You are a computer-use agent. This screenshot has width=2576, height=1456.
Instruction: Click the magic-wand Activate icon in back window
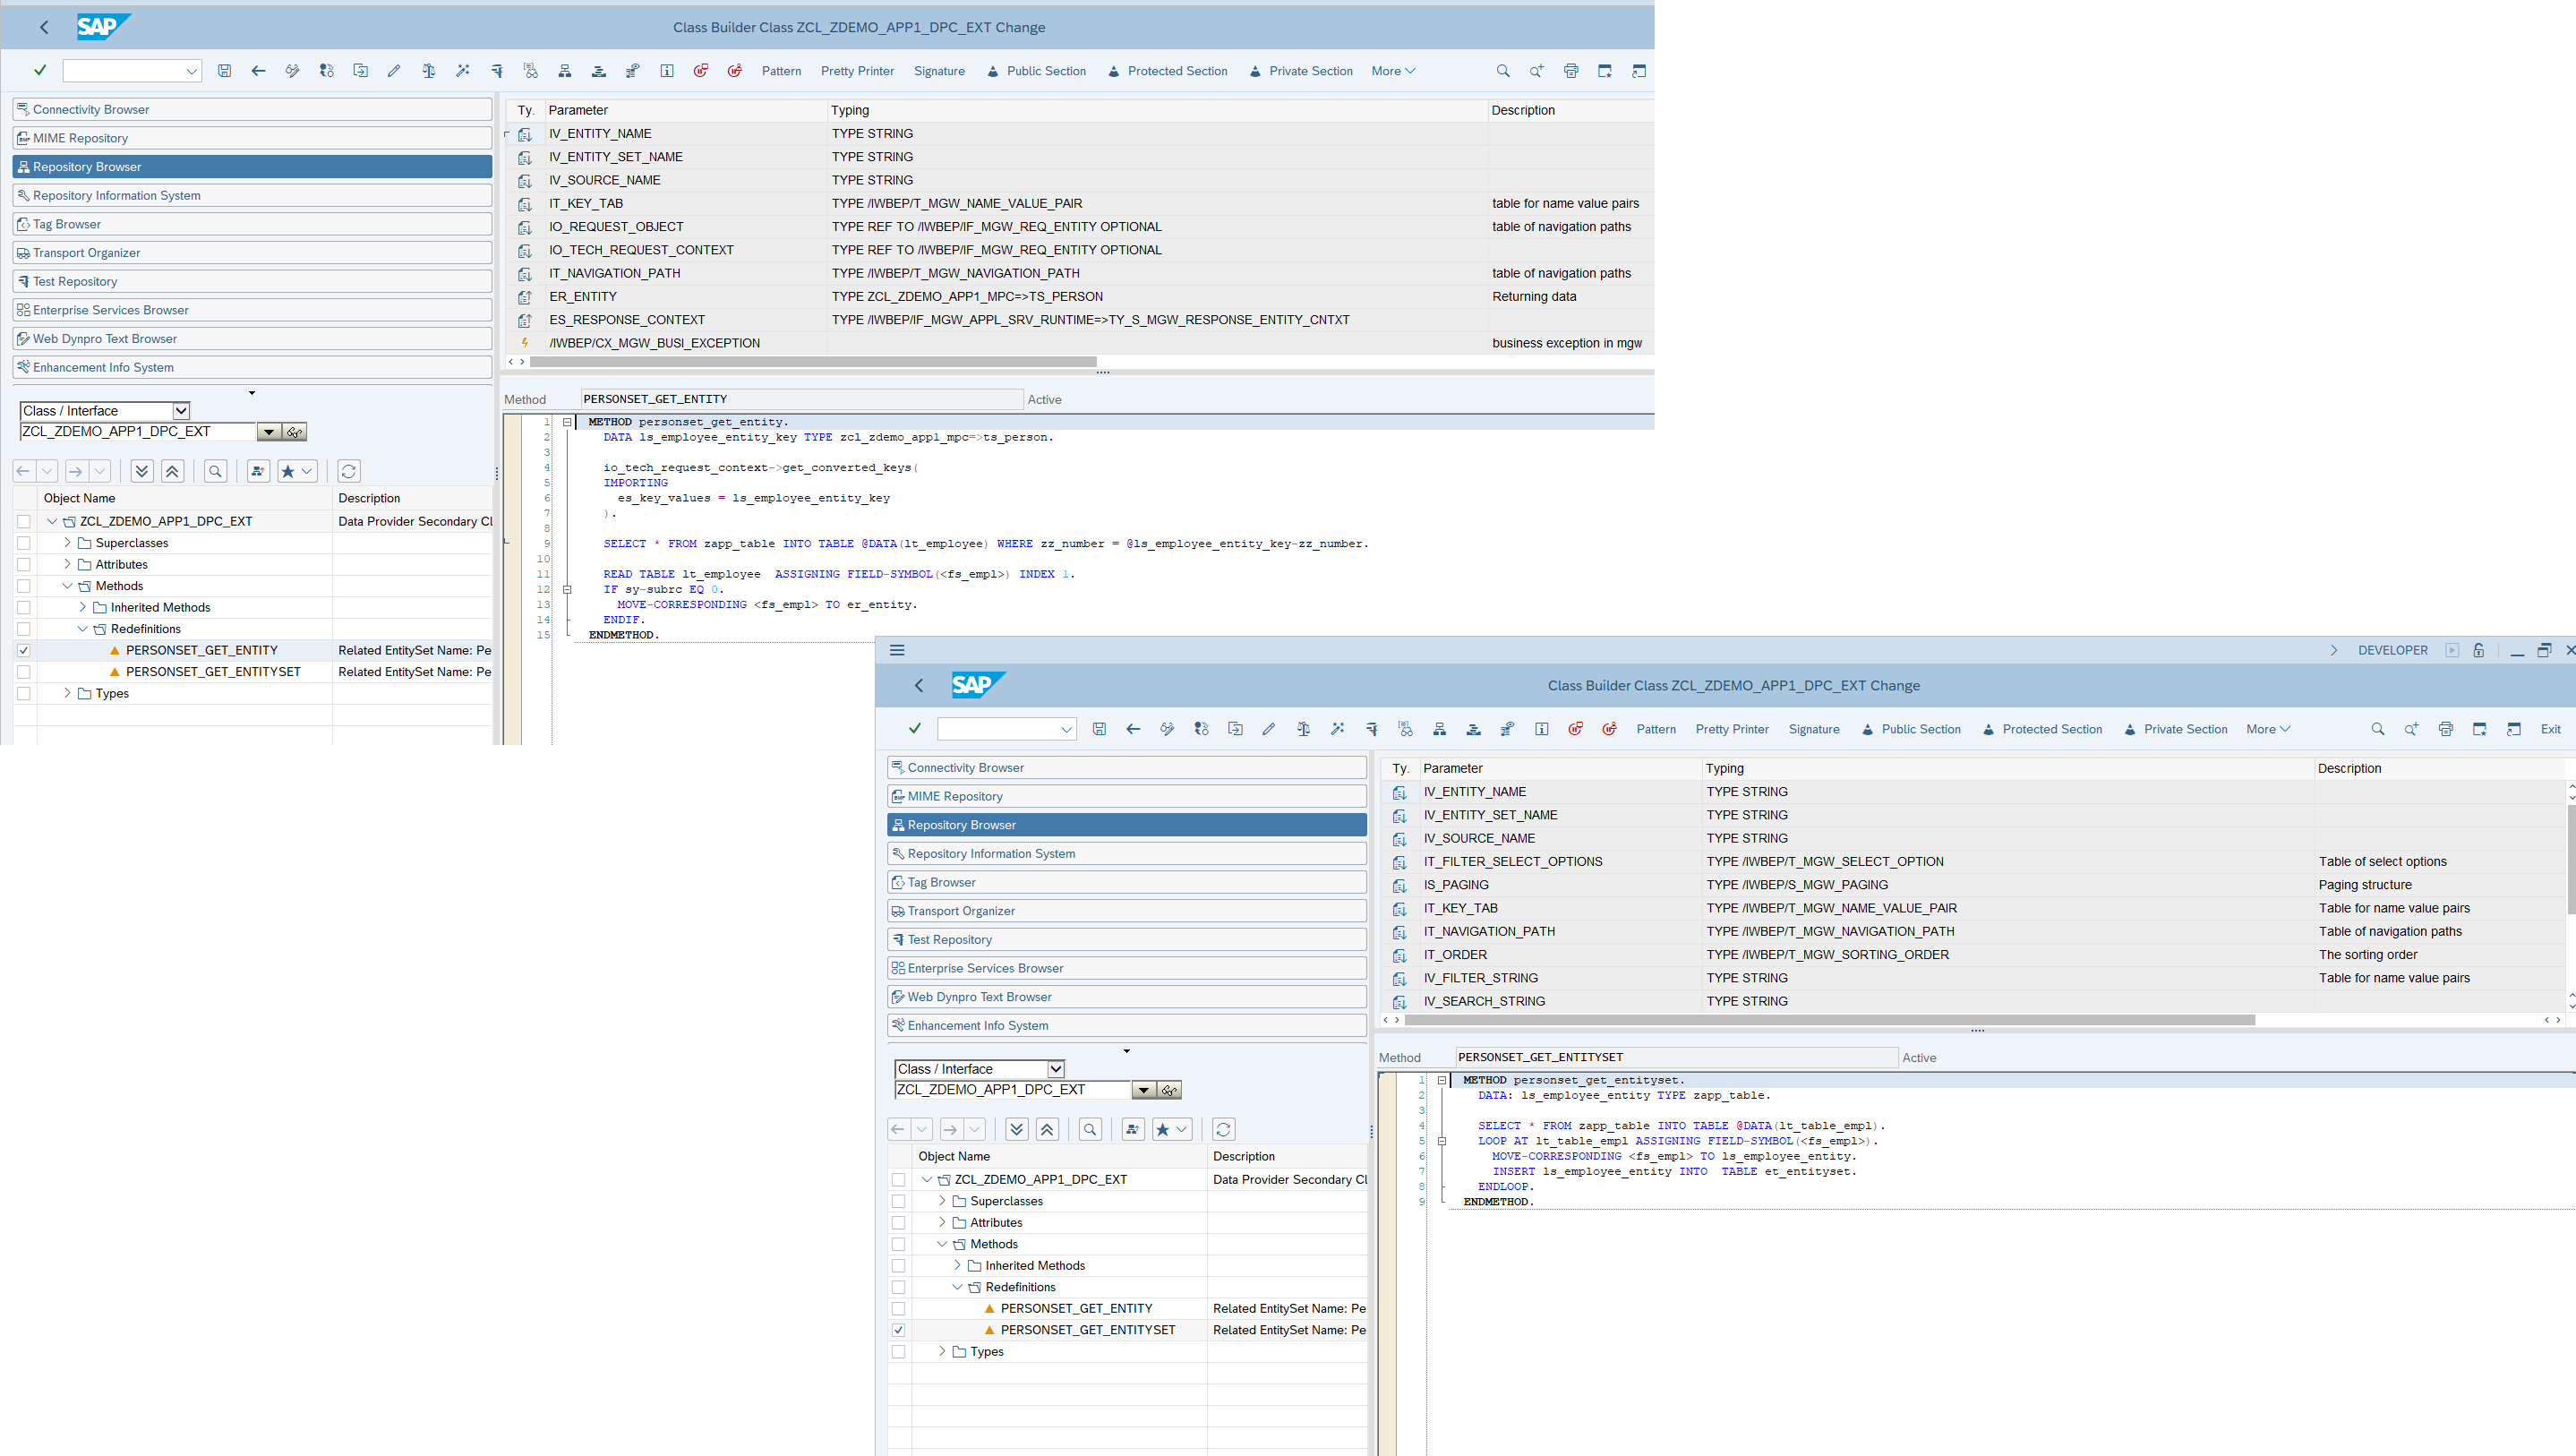point(462,71)
